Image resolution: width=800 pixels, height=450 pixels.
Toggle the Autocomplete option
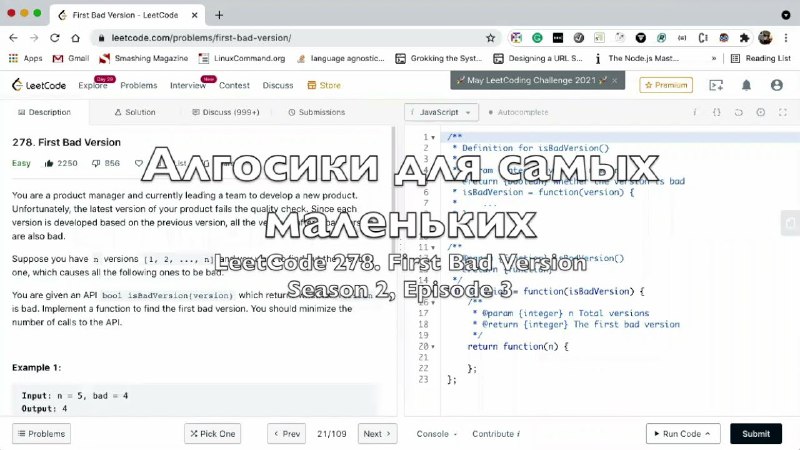[518, 112]
